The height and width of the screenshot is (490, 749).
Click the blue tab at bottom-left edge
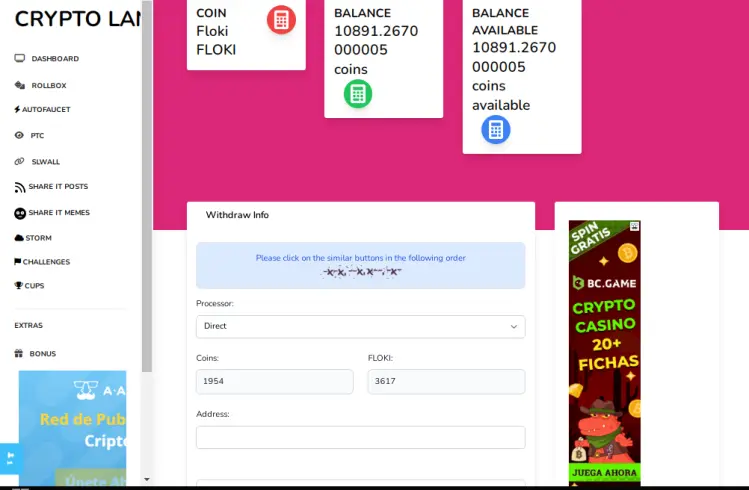coord(9,459)
